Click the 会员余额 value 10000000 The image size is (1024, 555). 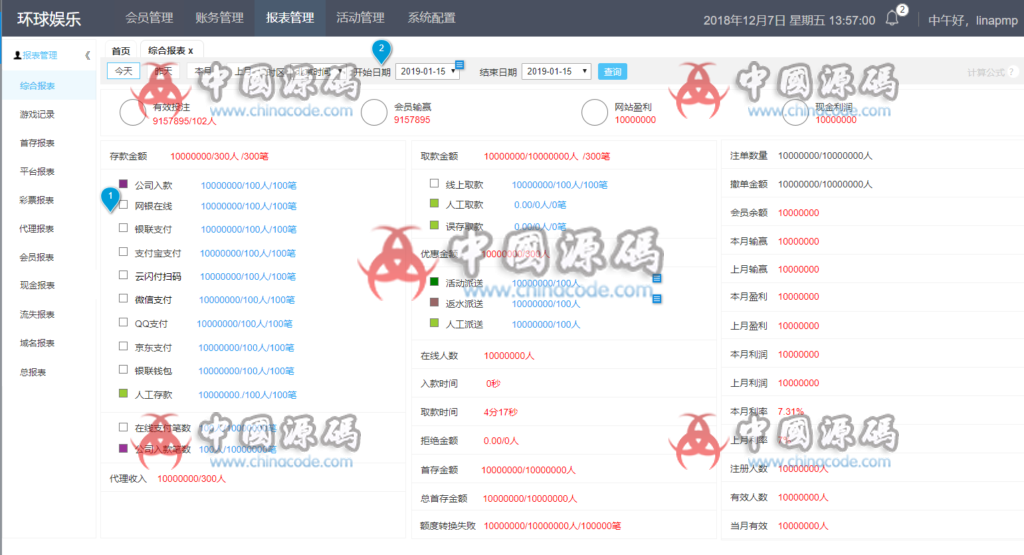click(x=798, y=213)
